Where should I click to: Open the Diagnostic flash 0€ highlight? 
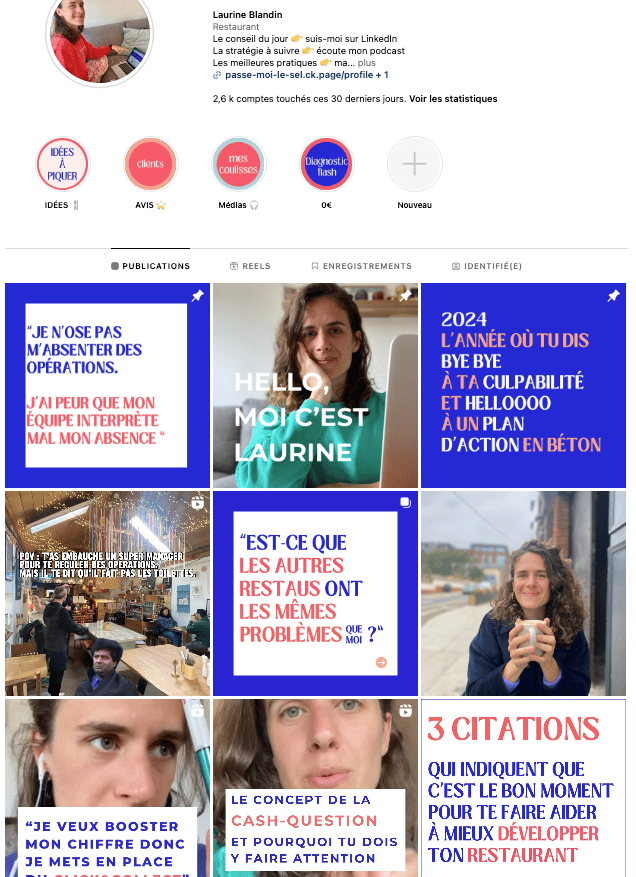(327, 164)
